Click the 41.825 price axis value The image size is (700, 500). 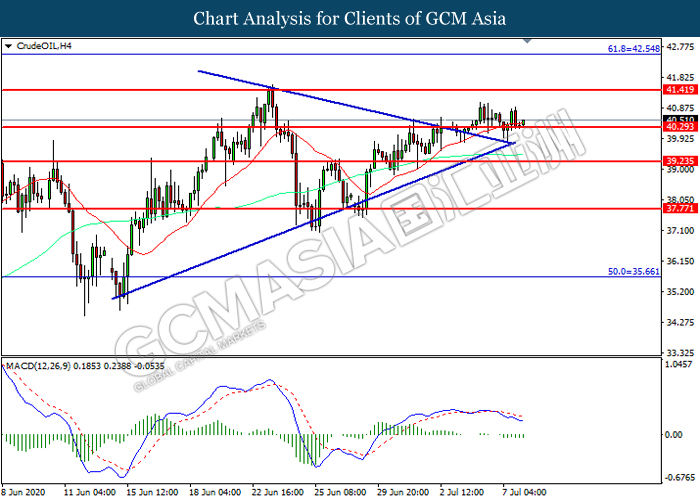click(680, 78)
